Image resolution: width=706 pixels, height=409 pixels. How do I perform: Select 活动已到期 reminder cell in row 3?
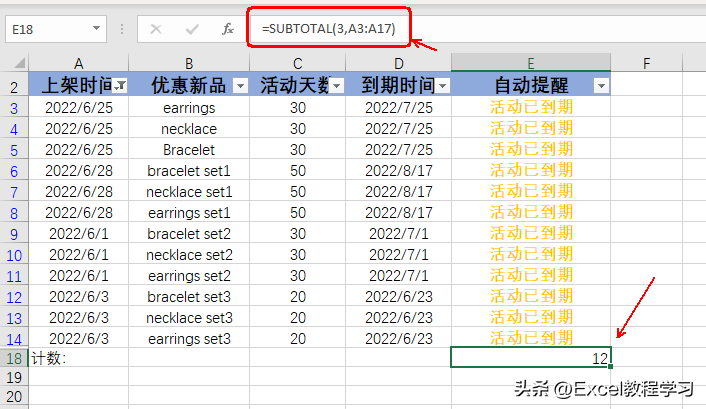[x=531, y=108]
